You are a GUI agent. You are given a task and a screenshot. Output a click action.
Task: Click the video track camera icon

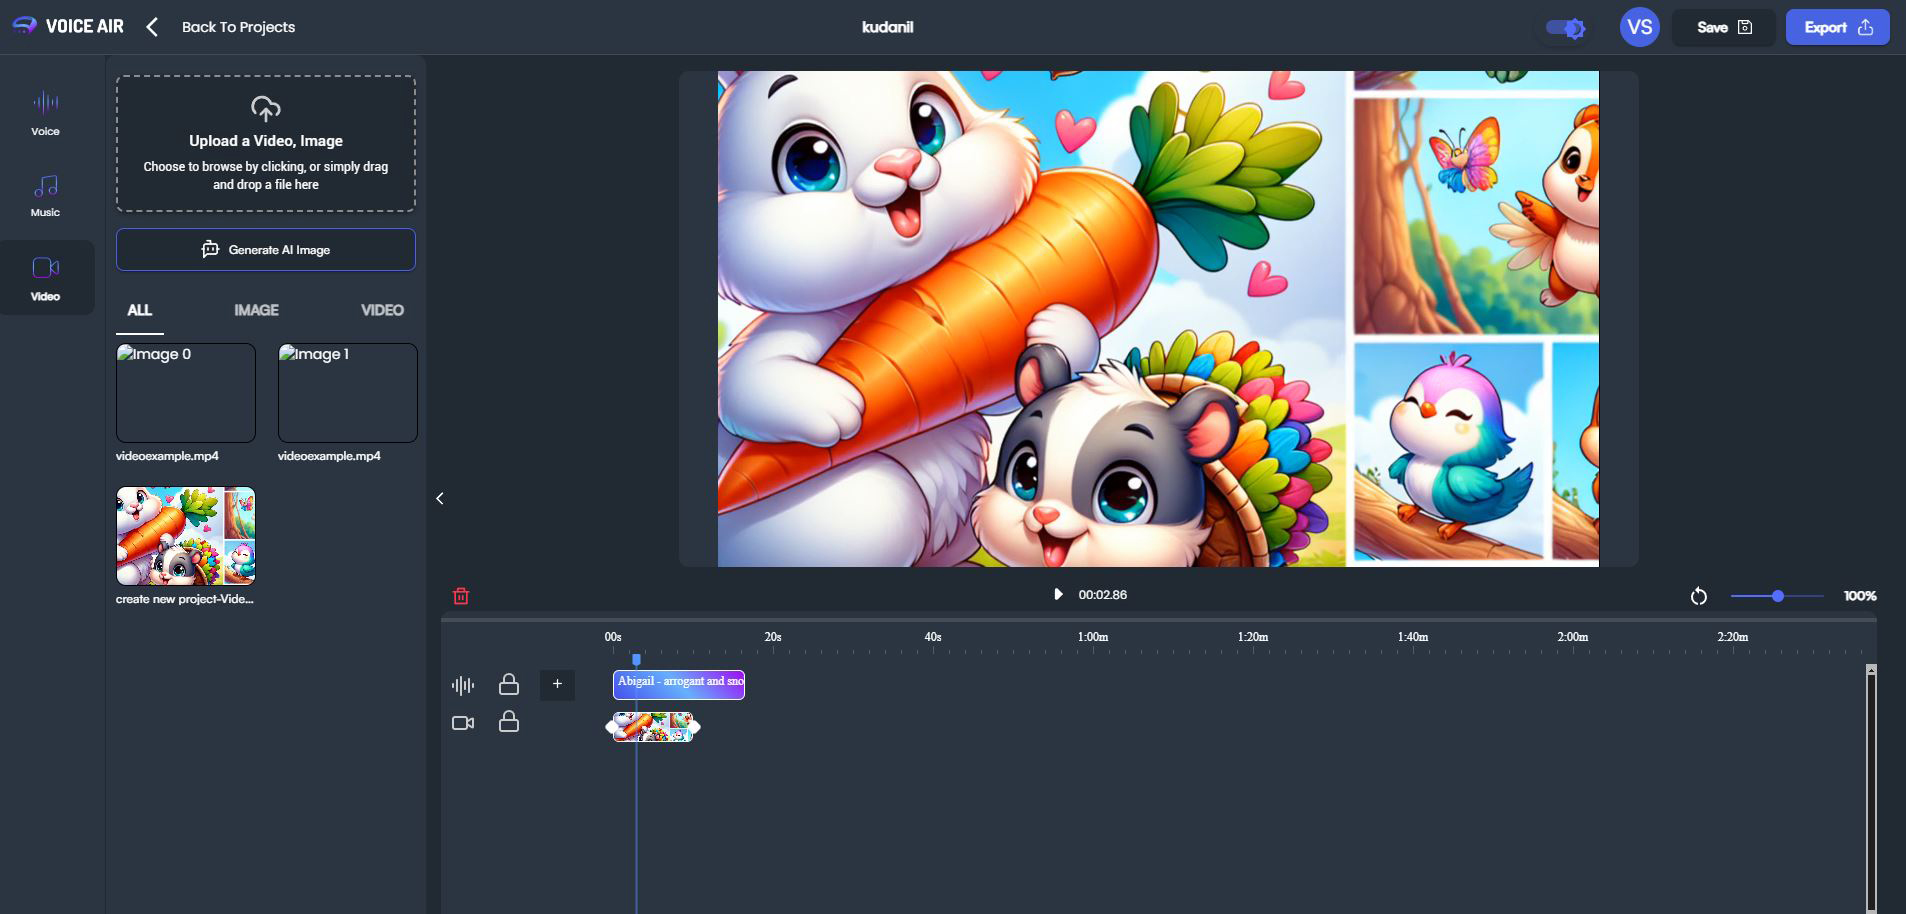462,723
